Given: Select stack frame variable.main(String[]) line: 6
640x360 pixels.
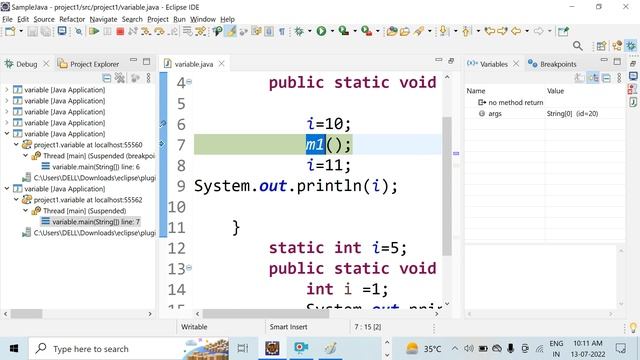Looking at the screenshot, I should 91,167.
